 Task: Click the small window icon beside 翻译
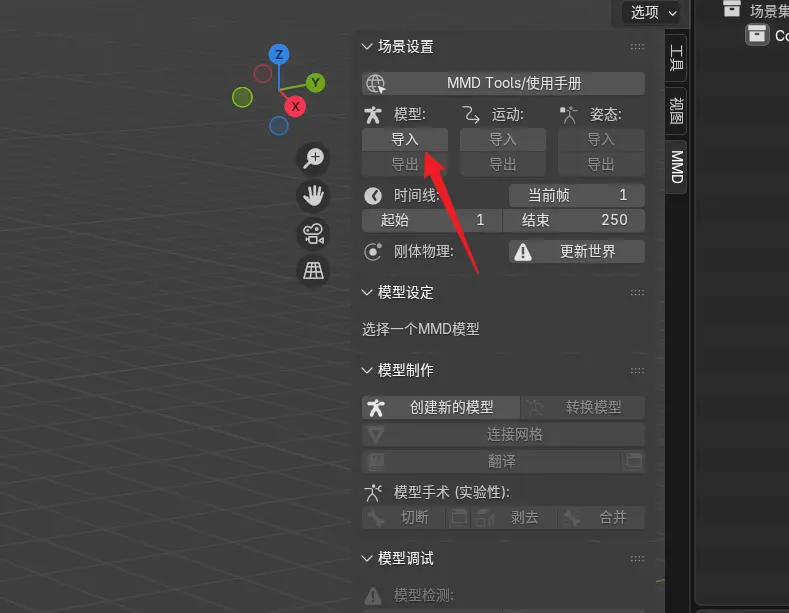pos(634,462)
